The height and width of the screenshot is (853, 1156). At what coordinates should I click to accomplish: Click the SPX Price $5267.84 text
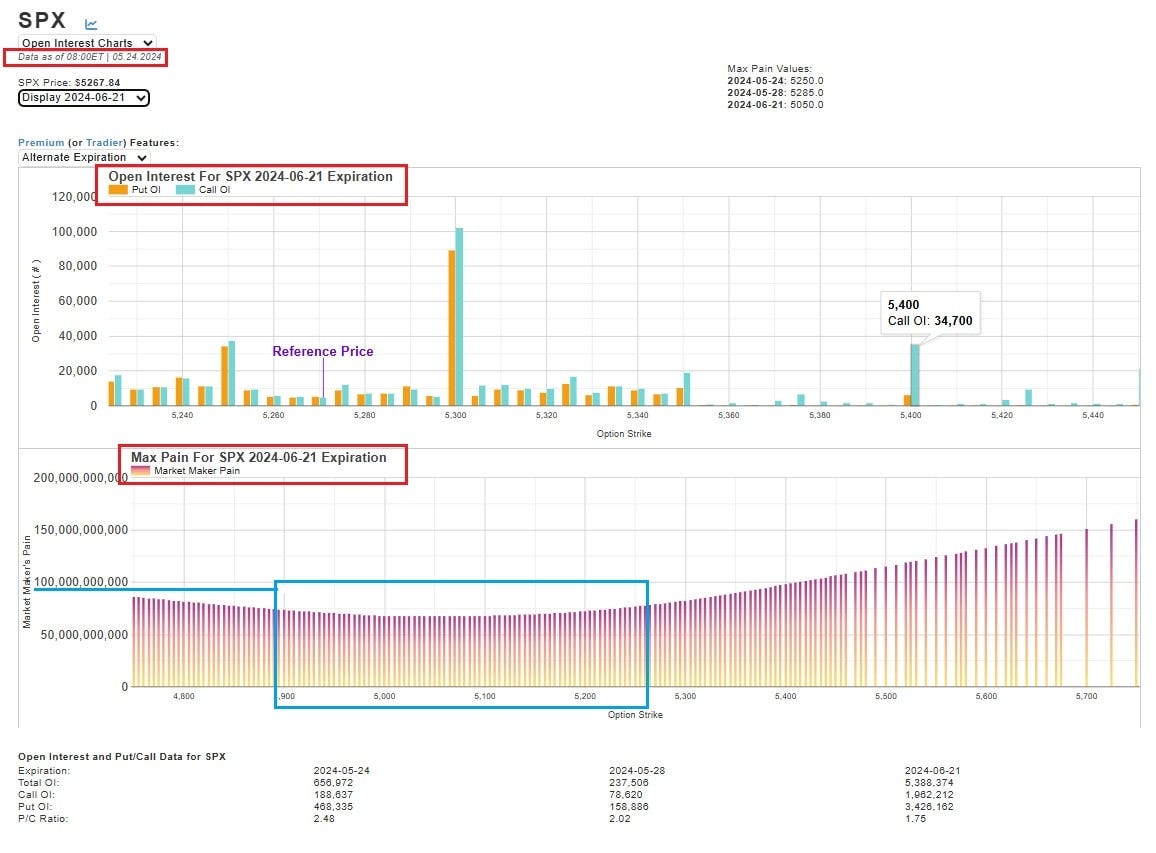tap(69, 83)
